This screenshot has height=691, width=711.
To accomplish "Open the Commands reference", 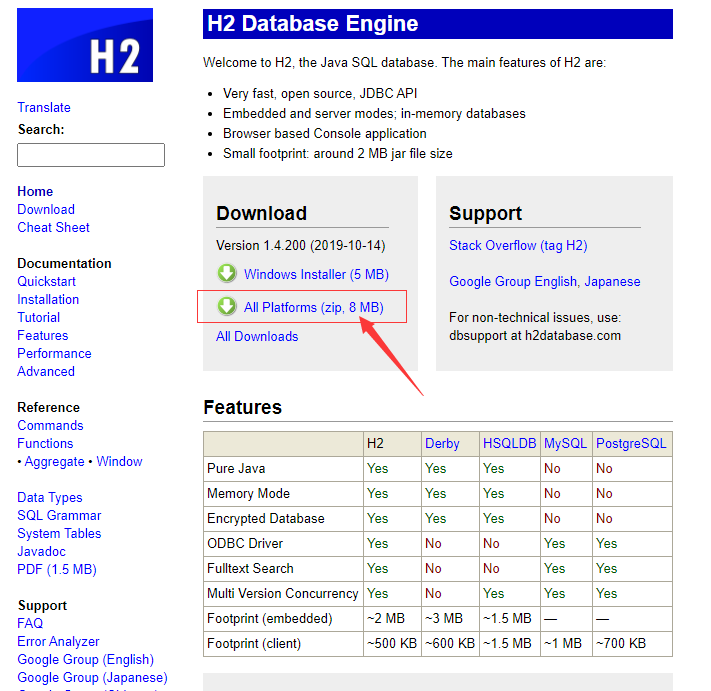I will coord(50,425).
